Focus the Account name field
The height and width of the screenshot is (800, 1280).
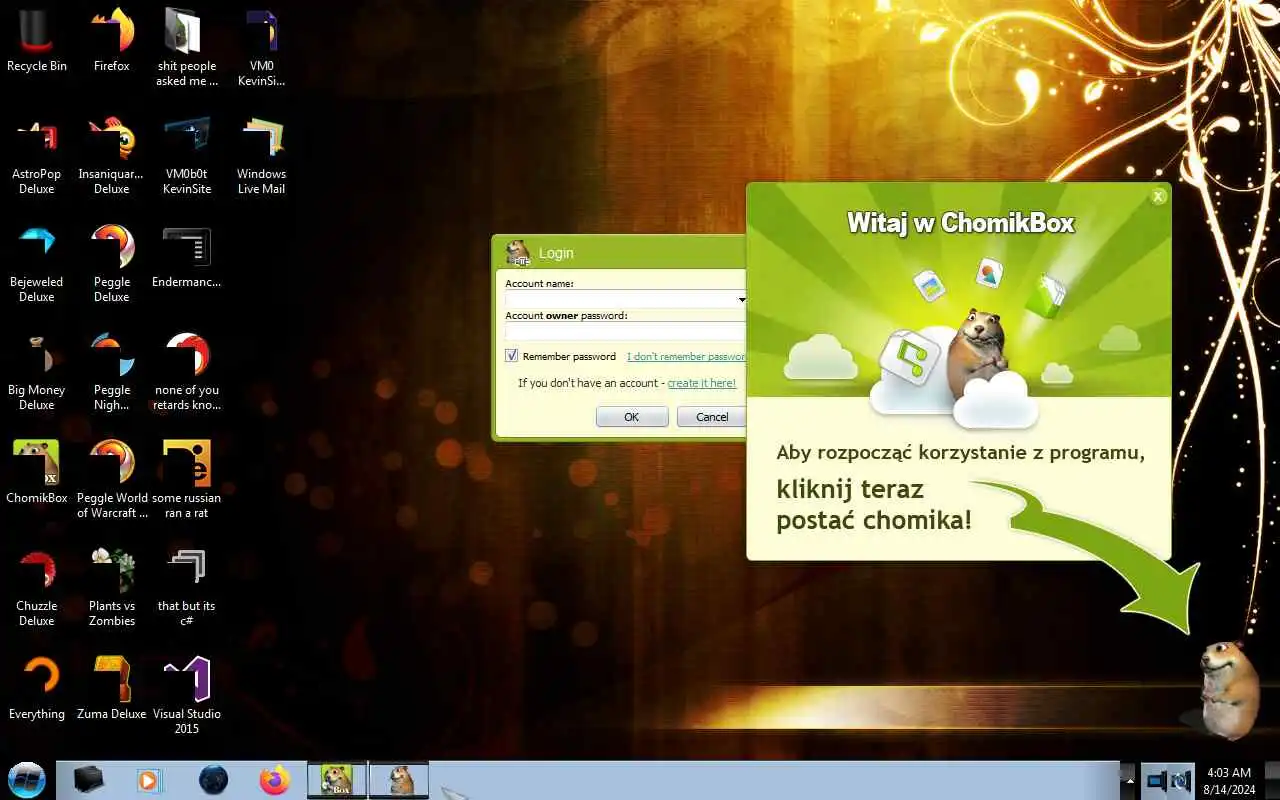(625, 299)
